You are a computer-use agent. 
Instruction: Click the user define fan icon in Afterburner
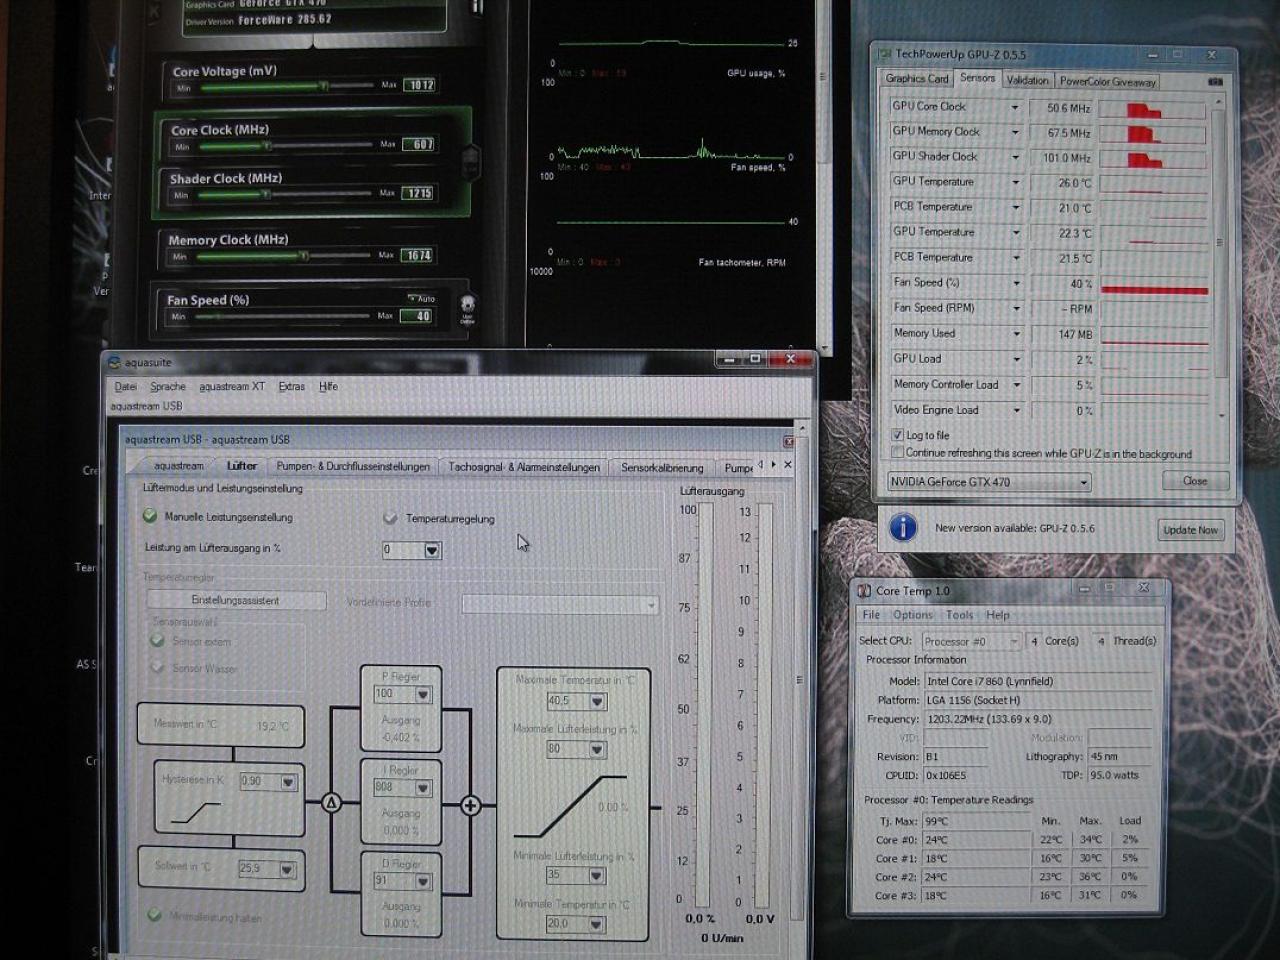tap(467, 308)
